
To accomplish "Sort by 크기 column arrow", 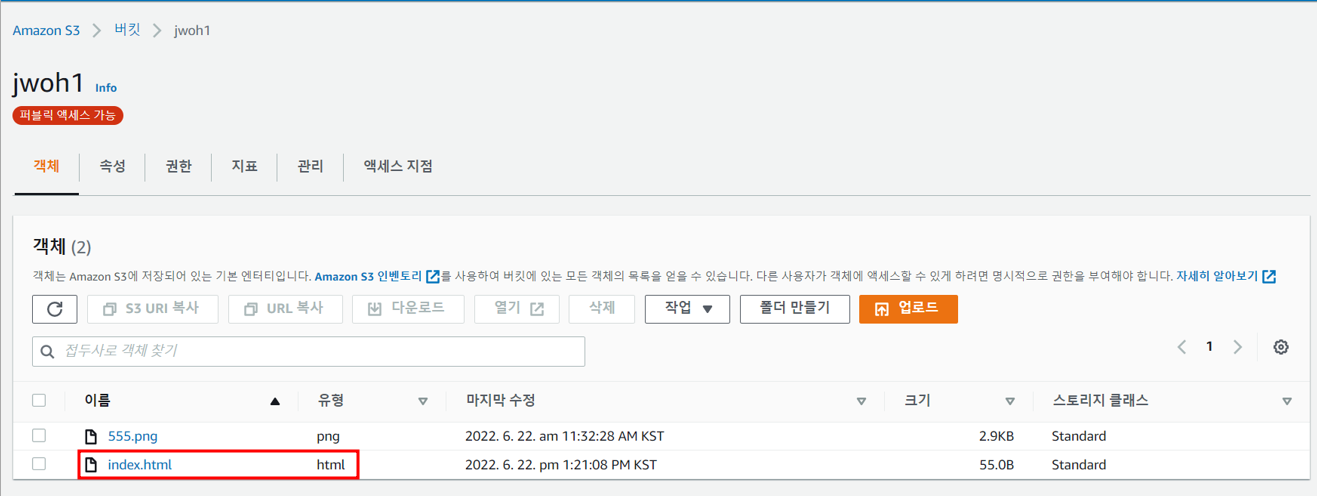I will click(1010, 401).
